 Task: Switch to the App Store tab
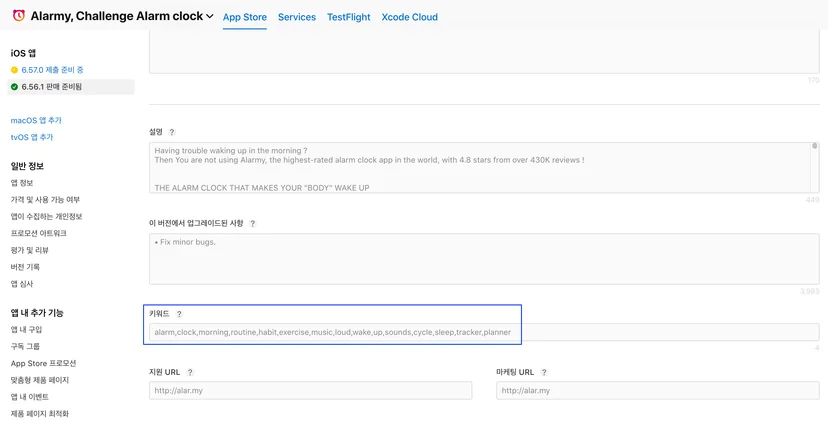pyautogui.click(x=244, y=17)
